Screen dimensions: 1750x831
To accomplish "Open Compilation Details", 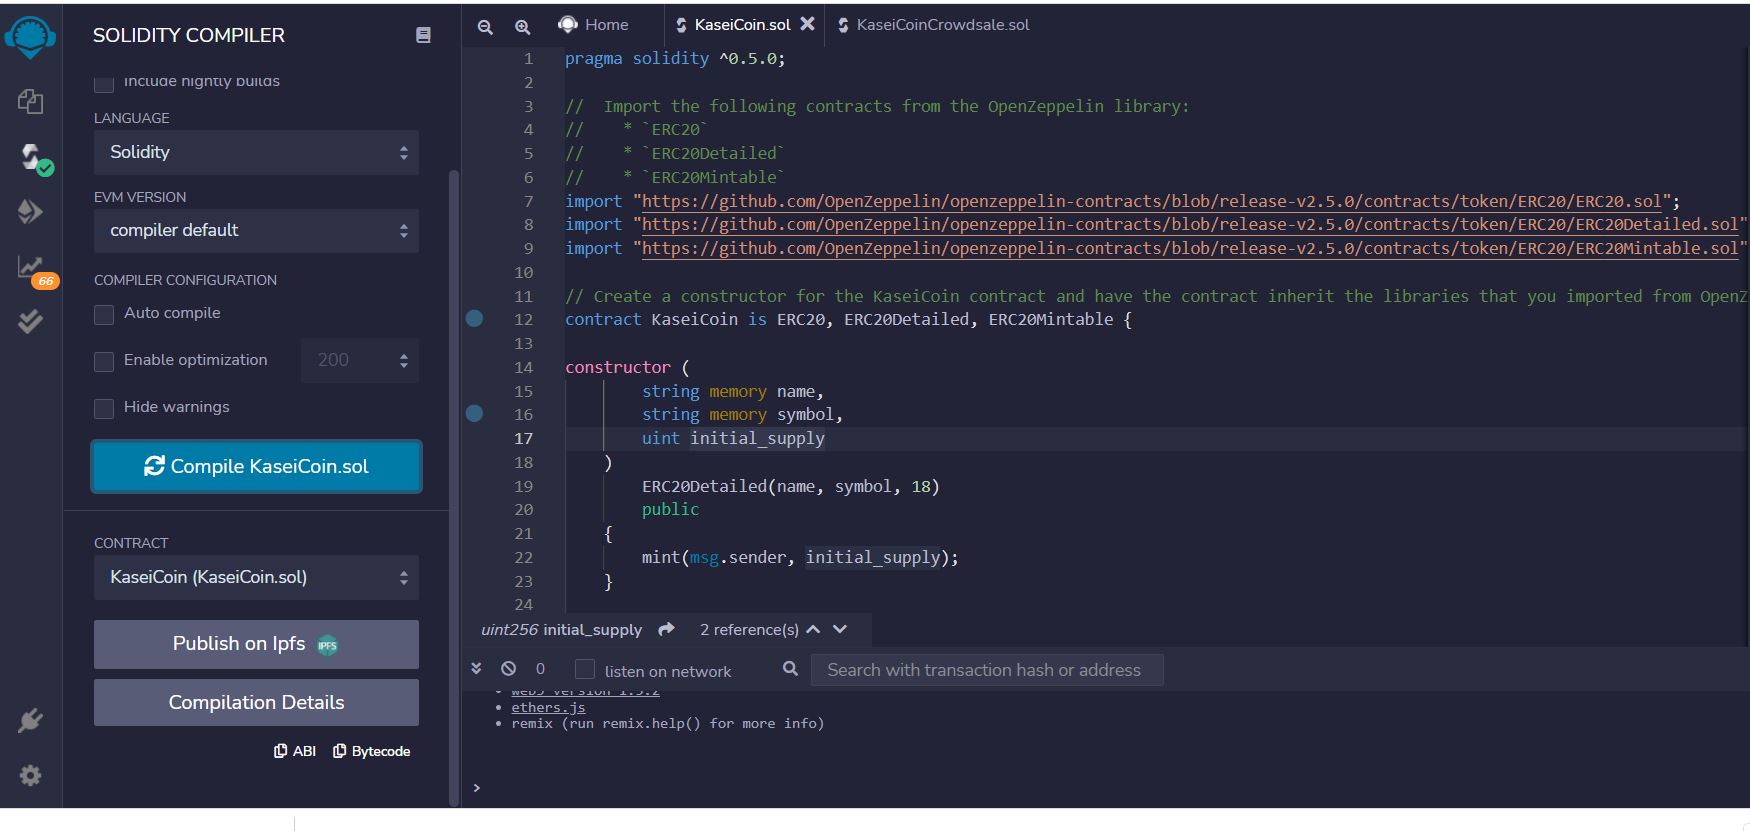I will [x=256, y=702].
